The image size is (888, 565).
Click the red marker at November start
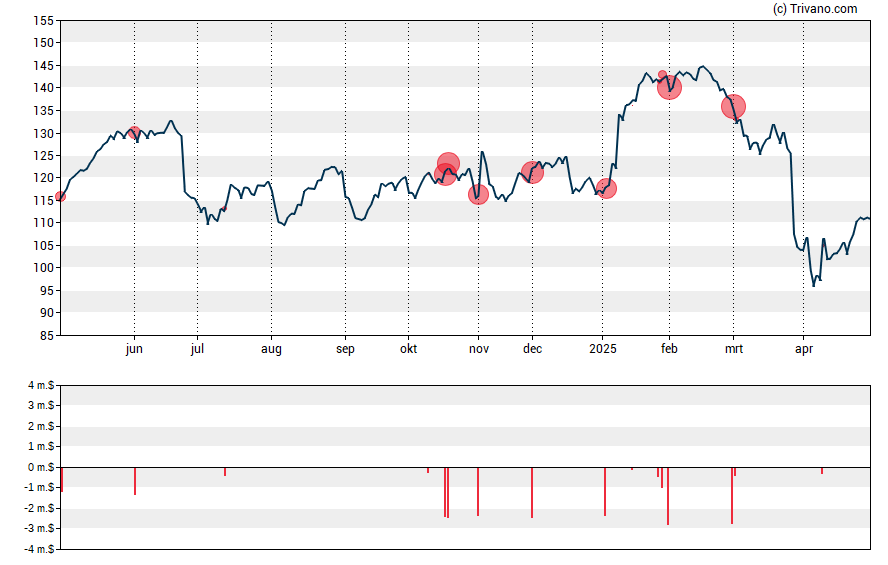479,194
